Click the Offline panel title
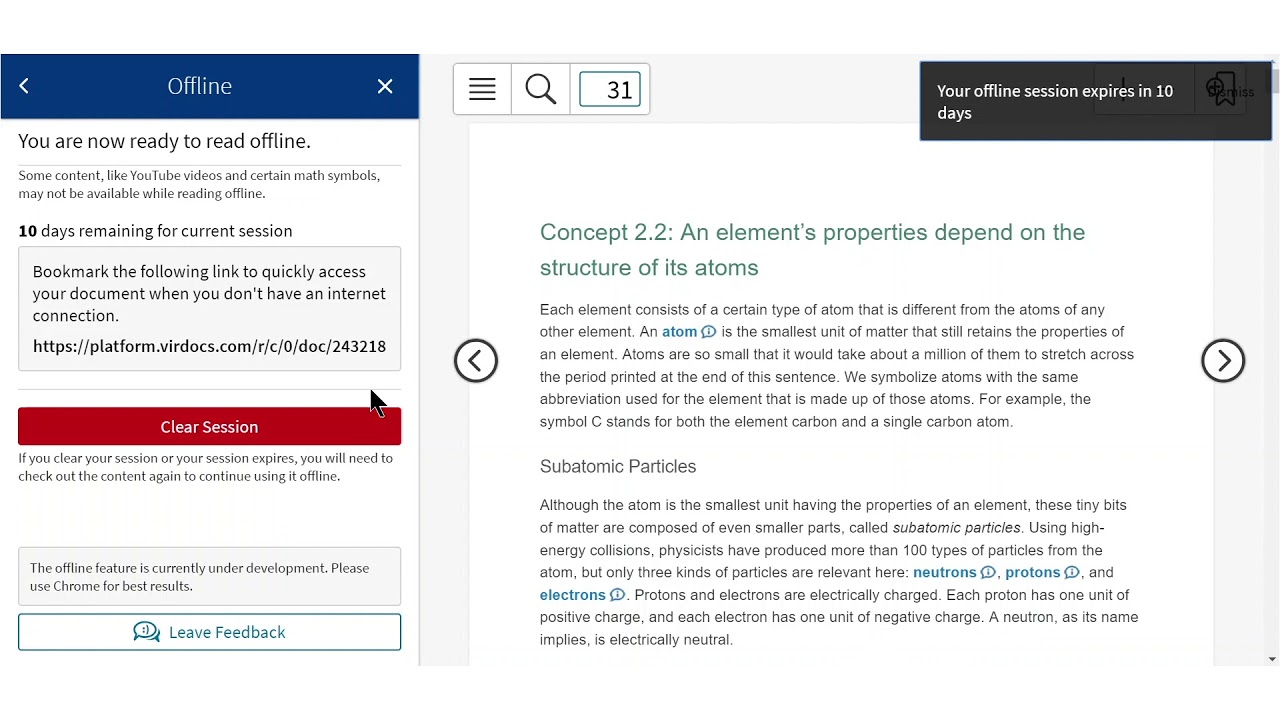This screenshot has height=720, width=1280. [200, 86]
